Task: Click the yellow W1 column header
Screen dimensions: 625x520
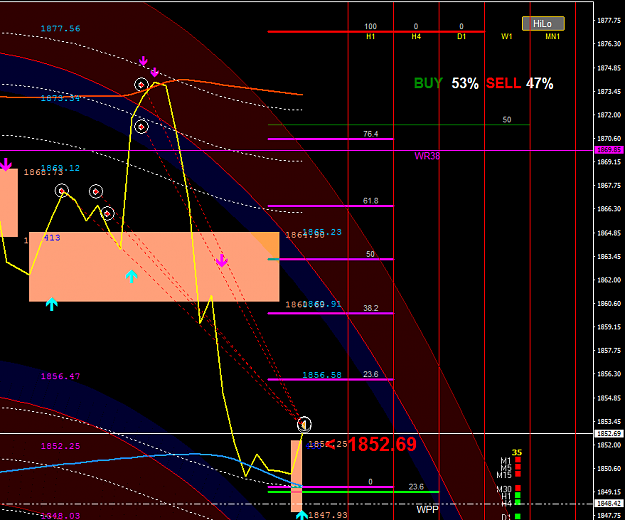Action: tap(507, 37)
